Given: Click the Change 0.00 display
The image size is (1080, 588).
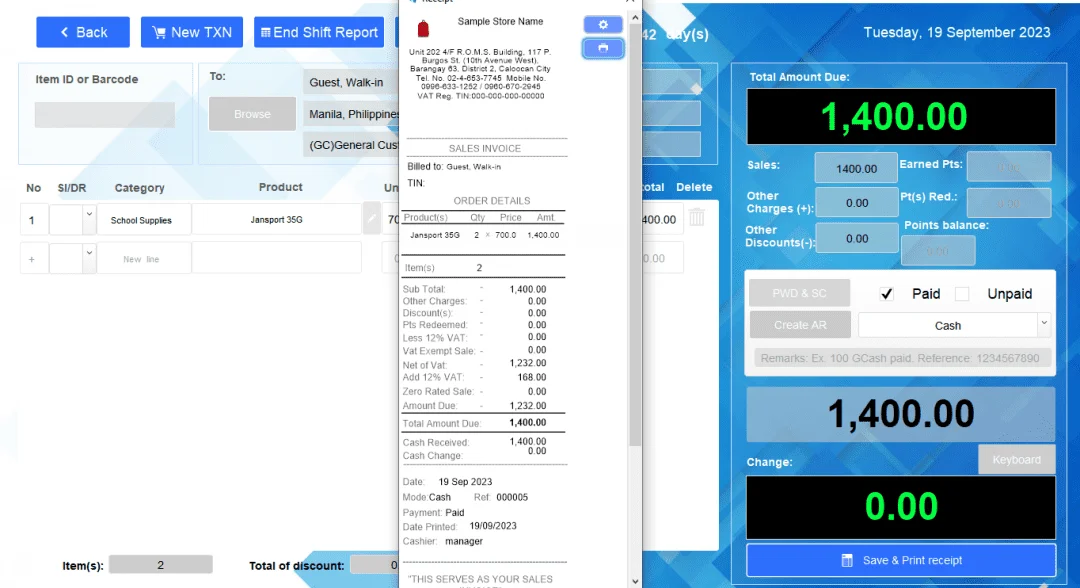Looking at the screenshot, I should tap(901, 507).
